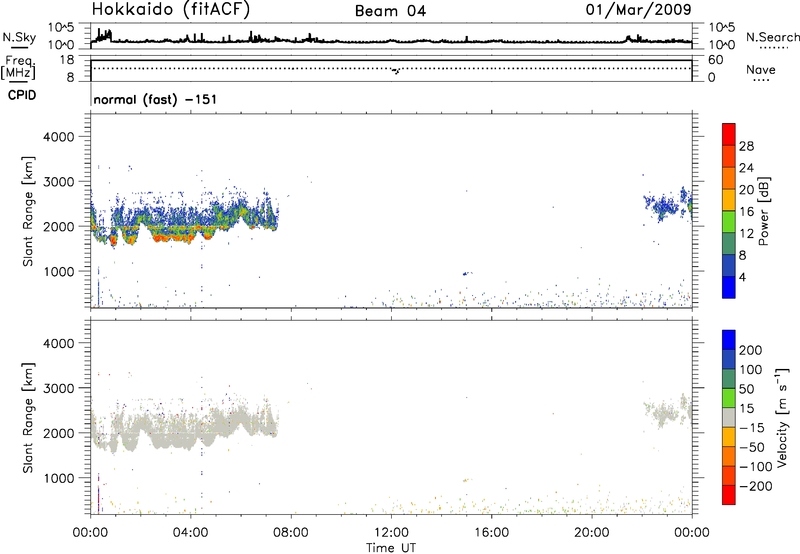Image resolution: width=800 pixels, height=554 pixels.
Task: Click 'Slant Range [km]' label of velocity panel
Action: coord(28,418)
